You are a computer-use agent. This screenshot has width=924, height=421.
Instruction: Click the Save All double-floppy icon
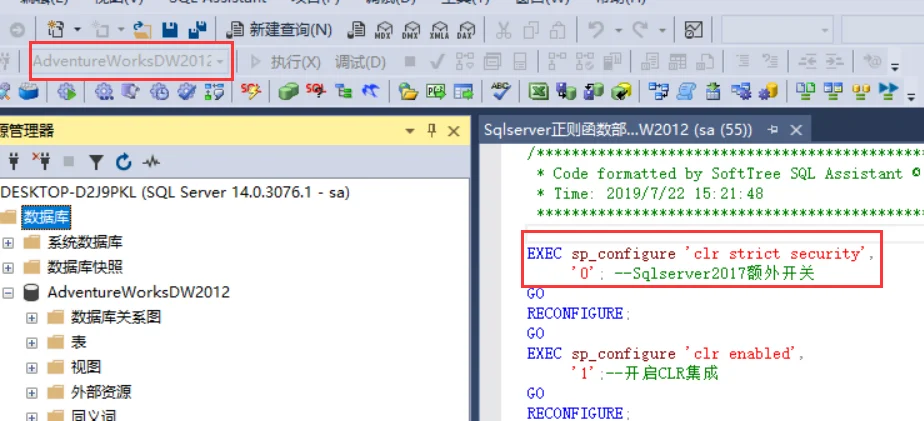pyautogui.click(x=197, y=29)
